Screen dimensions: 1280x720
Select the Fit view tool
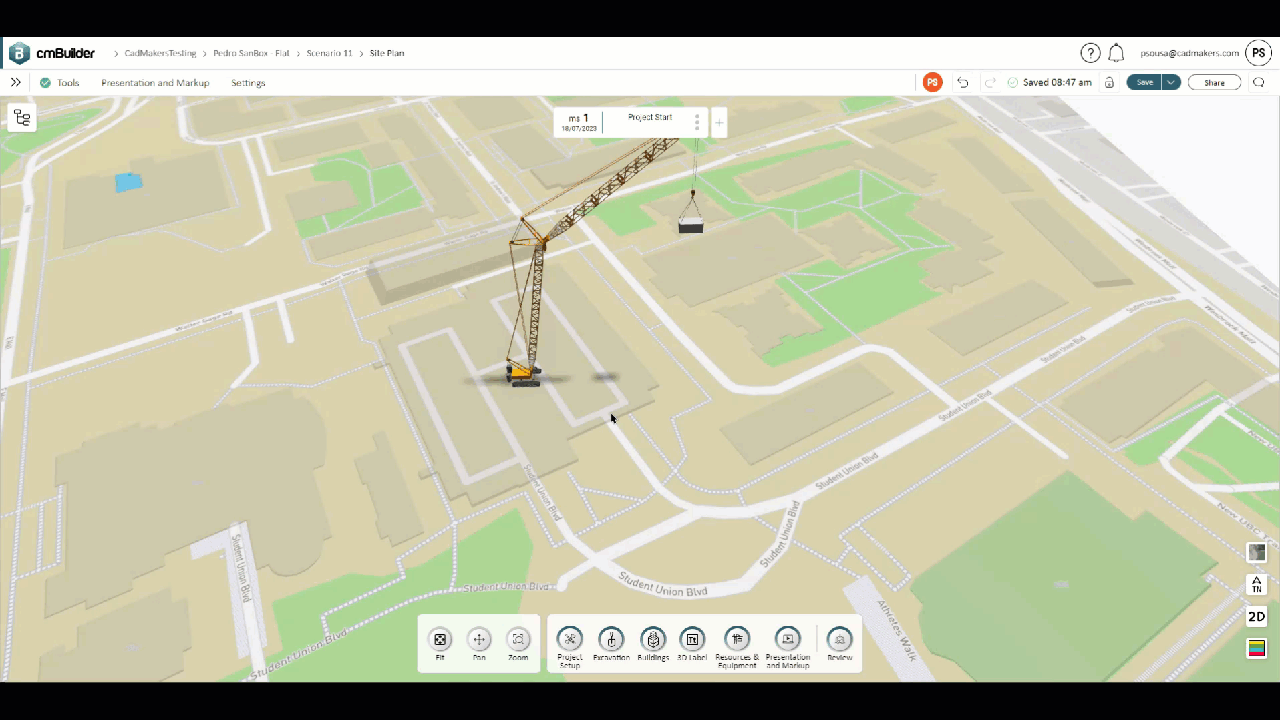[x=440, y=643]
